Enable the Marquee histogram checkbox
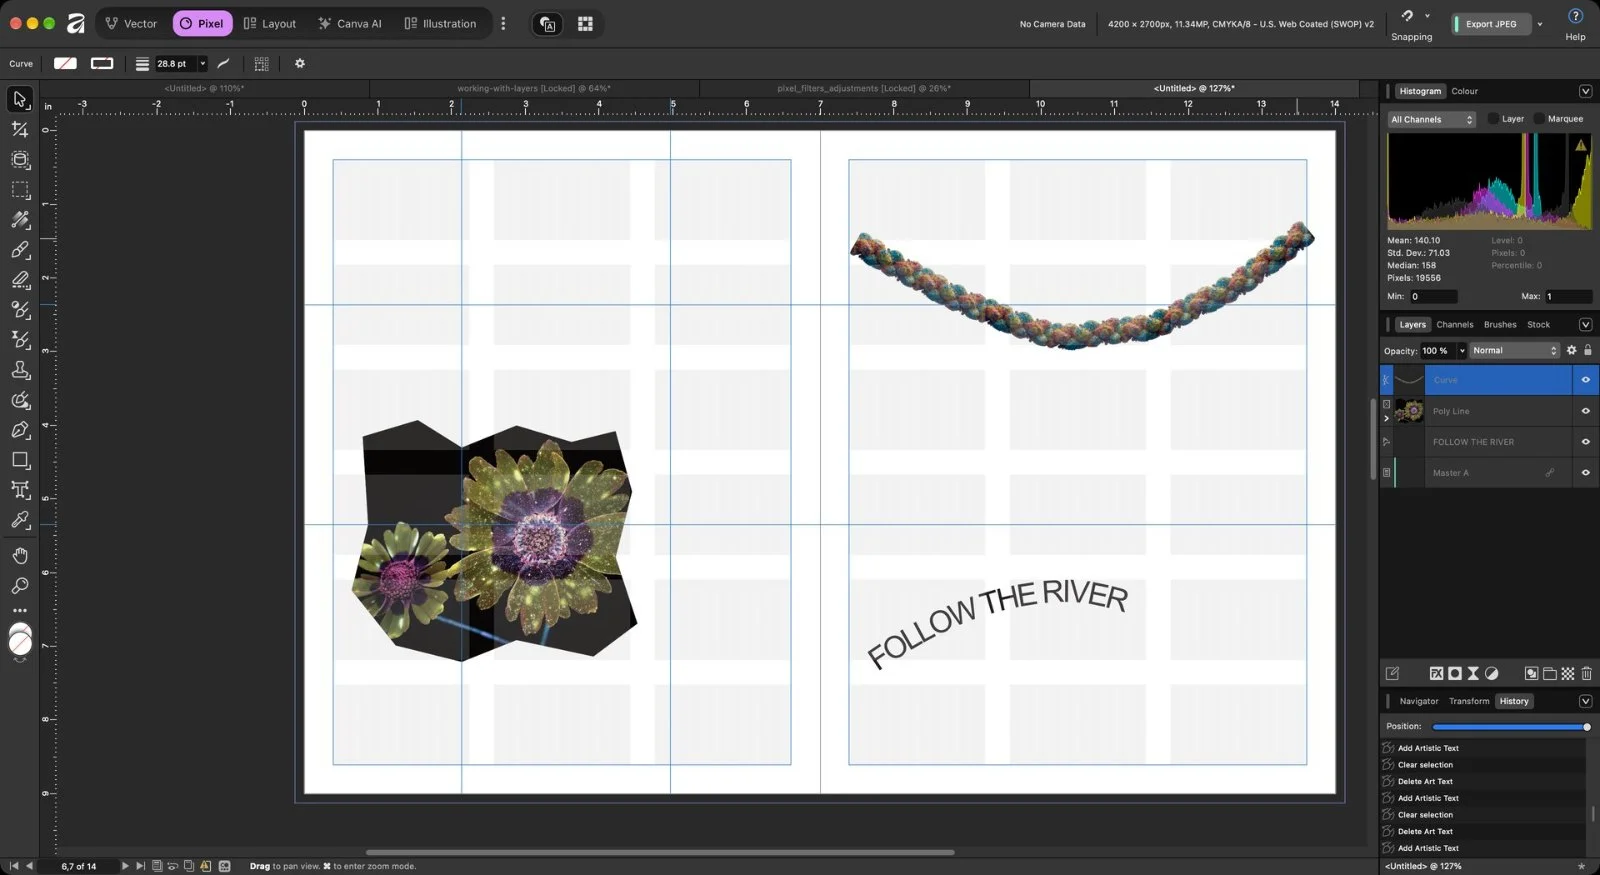This screenshot has width=1600, height=875. (x=1539, y=119)
